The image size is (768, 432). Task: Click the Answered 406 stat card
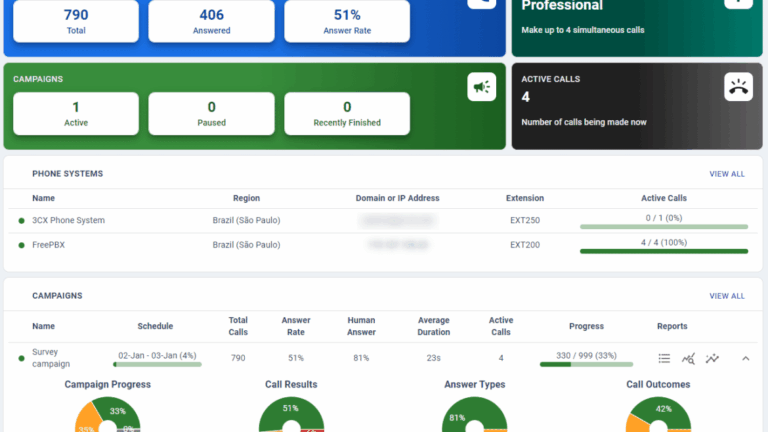211,21
